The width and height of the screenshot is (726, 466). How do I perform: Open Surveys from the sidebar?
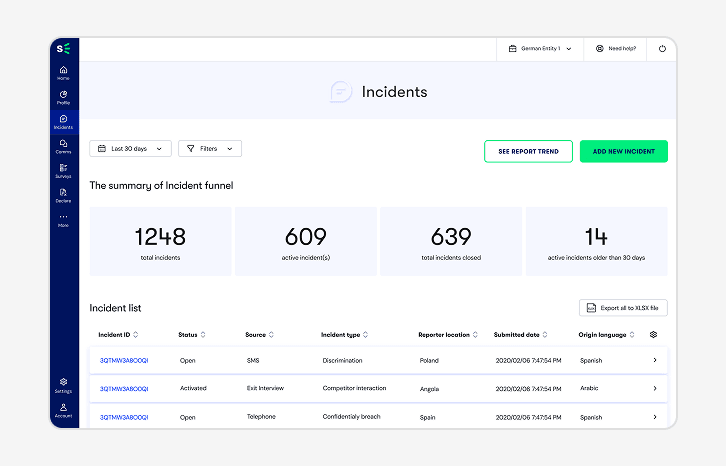[63, 170]
